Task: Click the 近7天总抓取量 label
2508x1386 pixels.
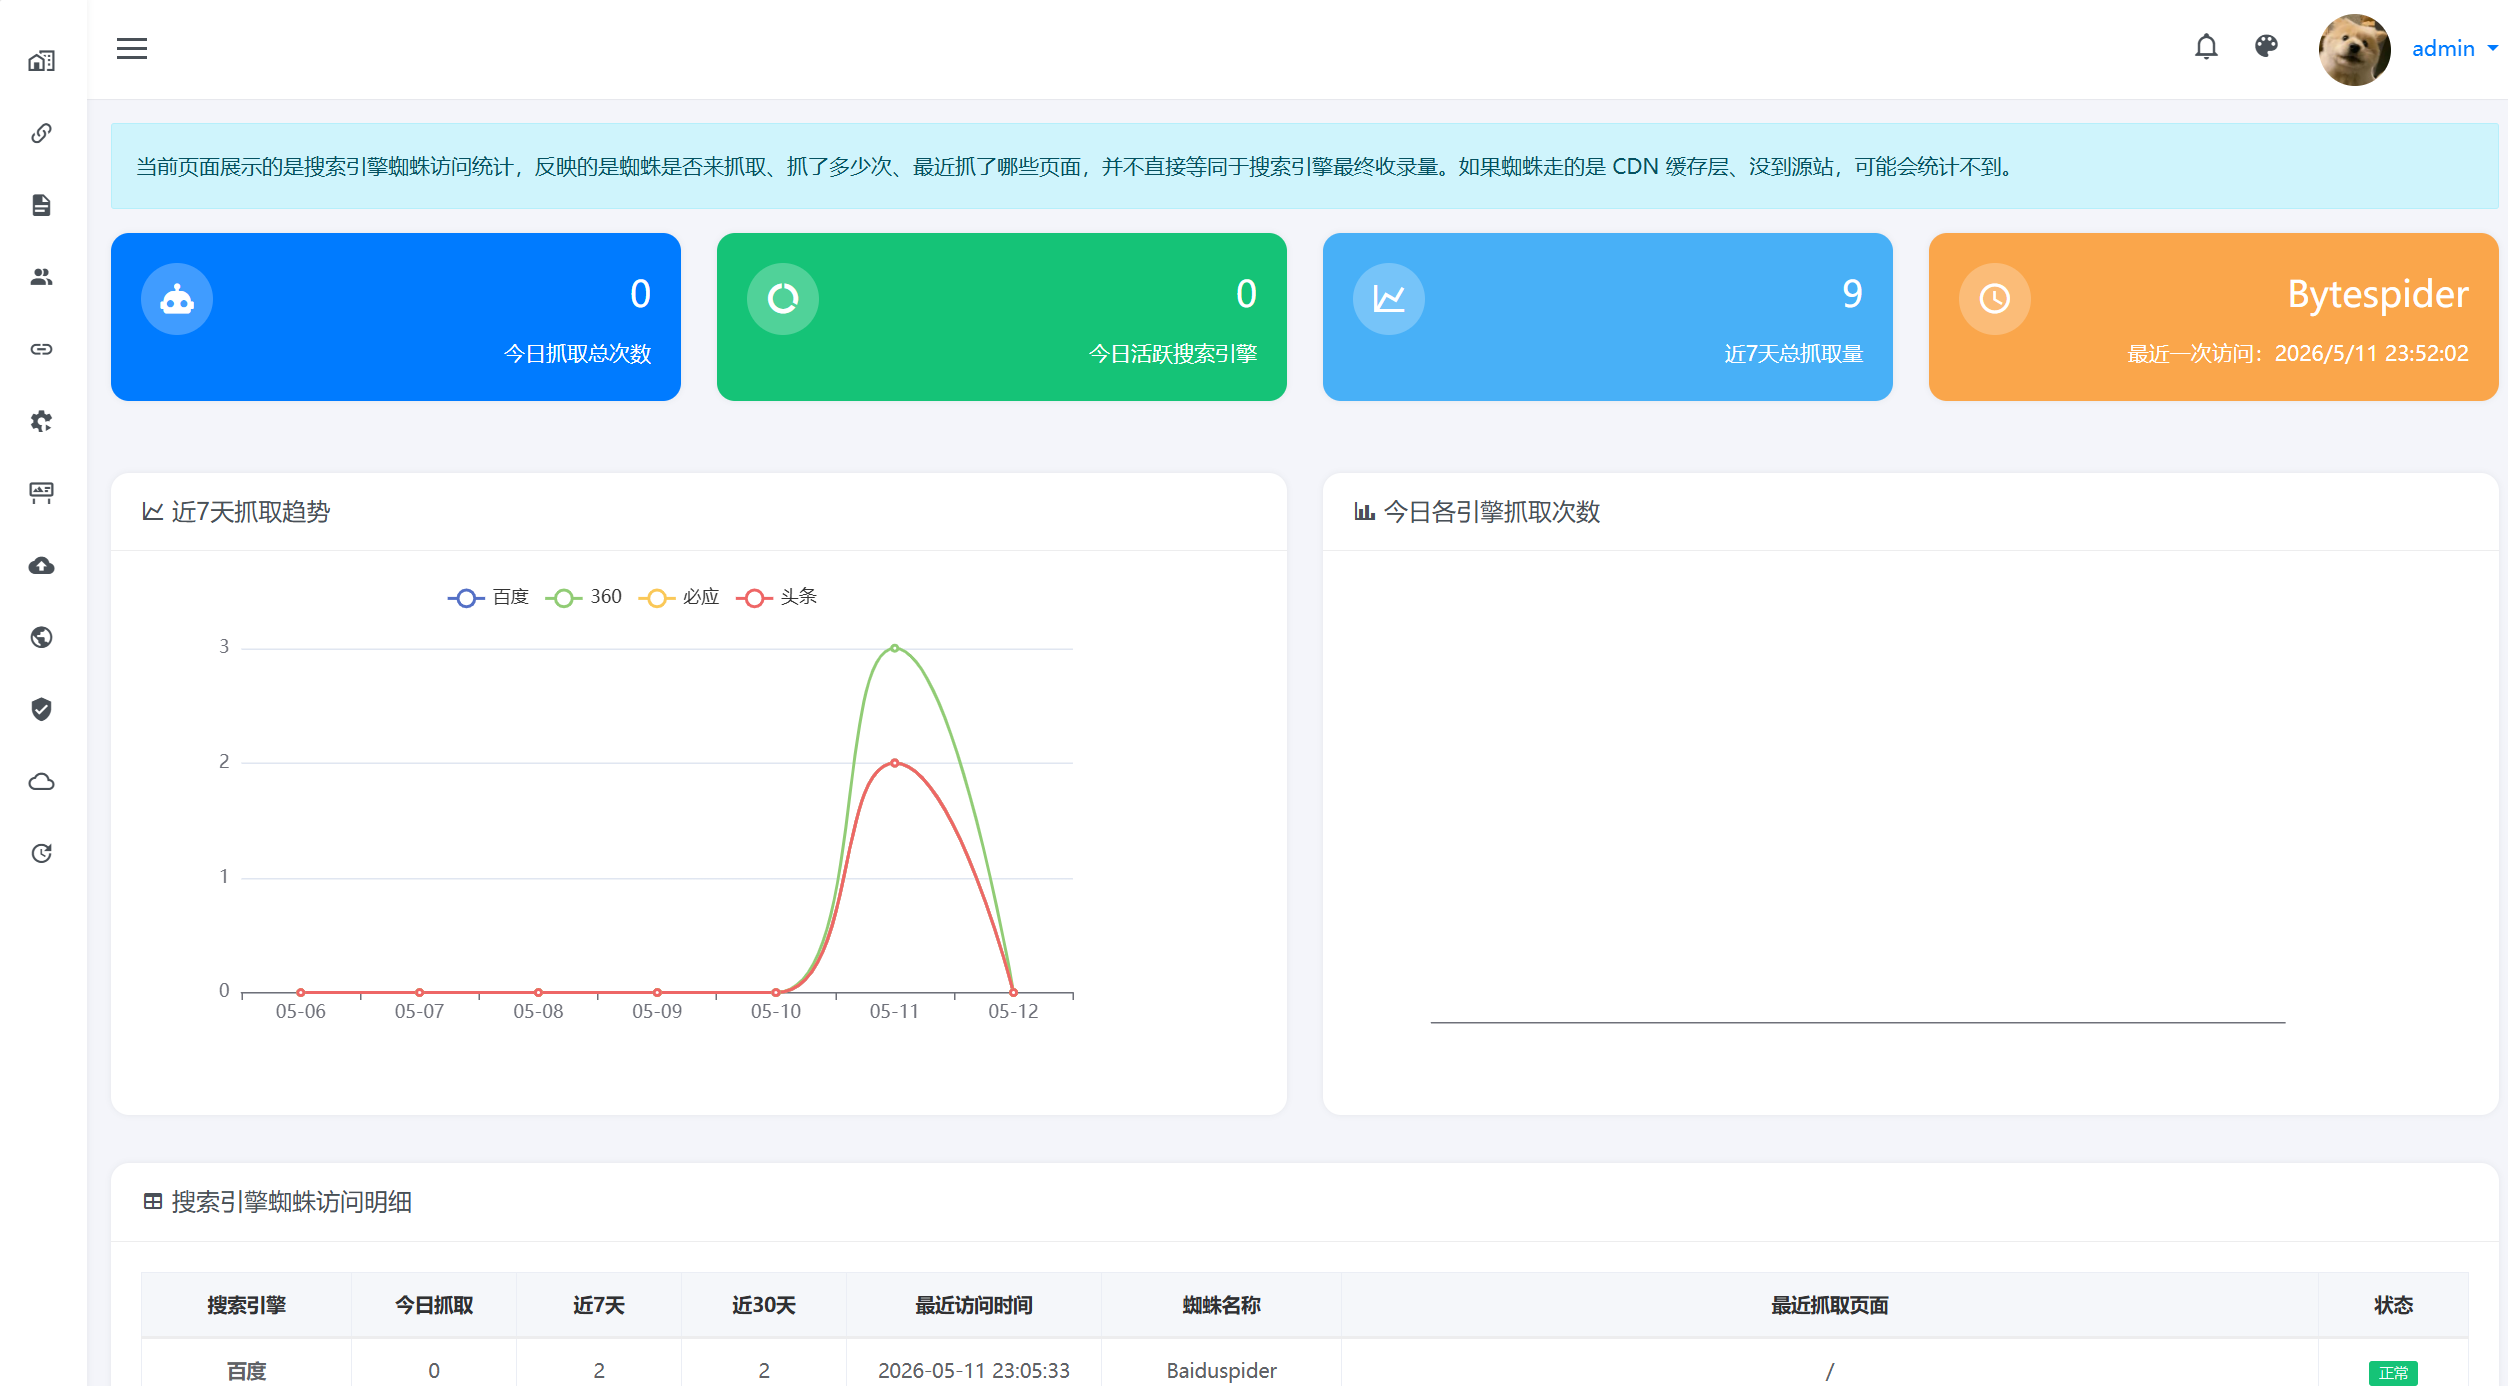Action: pyautogui.click(x=1793, y=353)
